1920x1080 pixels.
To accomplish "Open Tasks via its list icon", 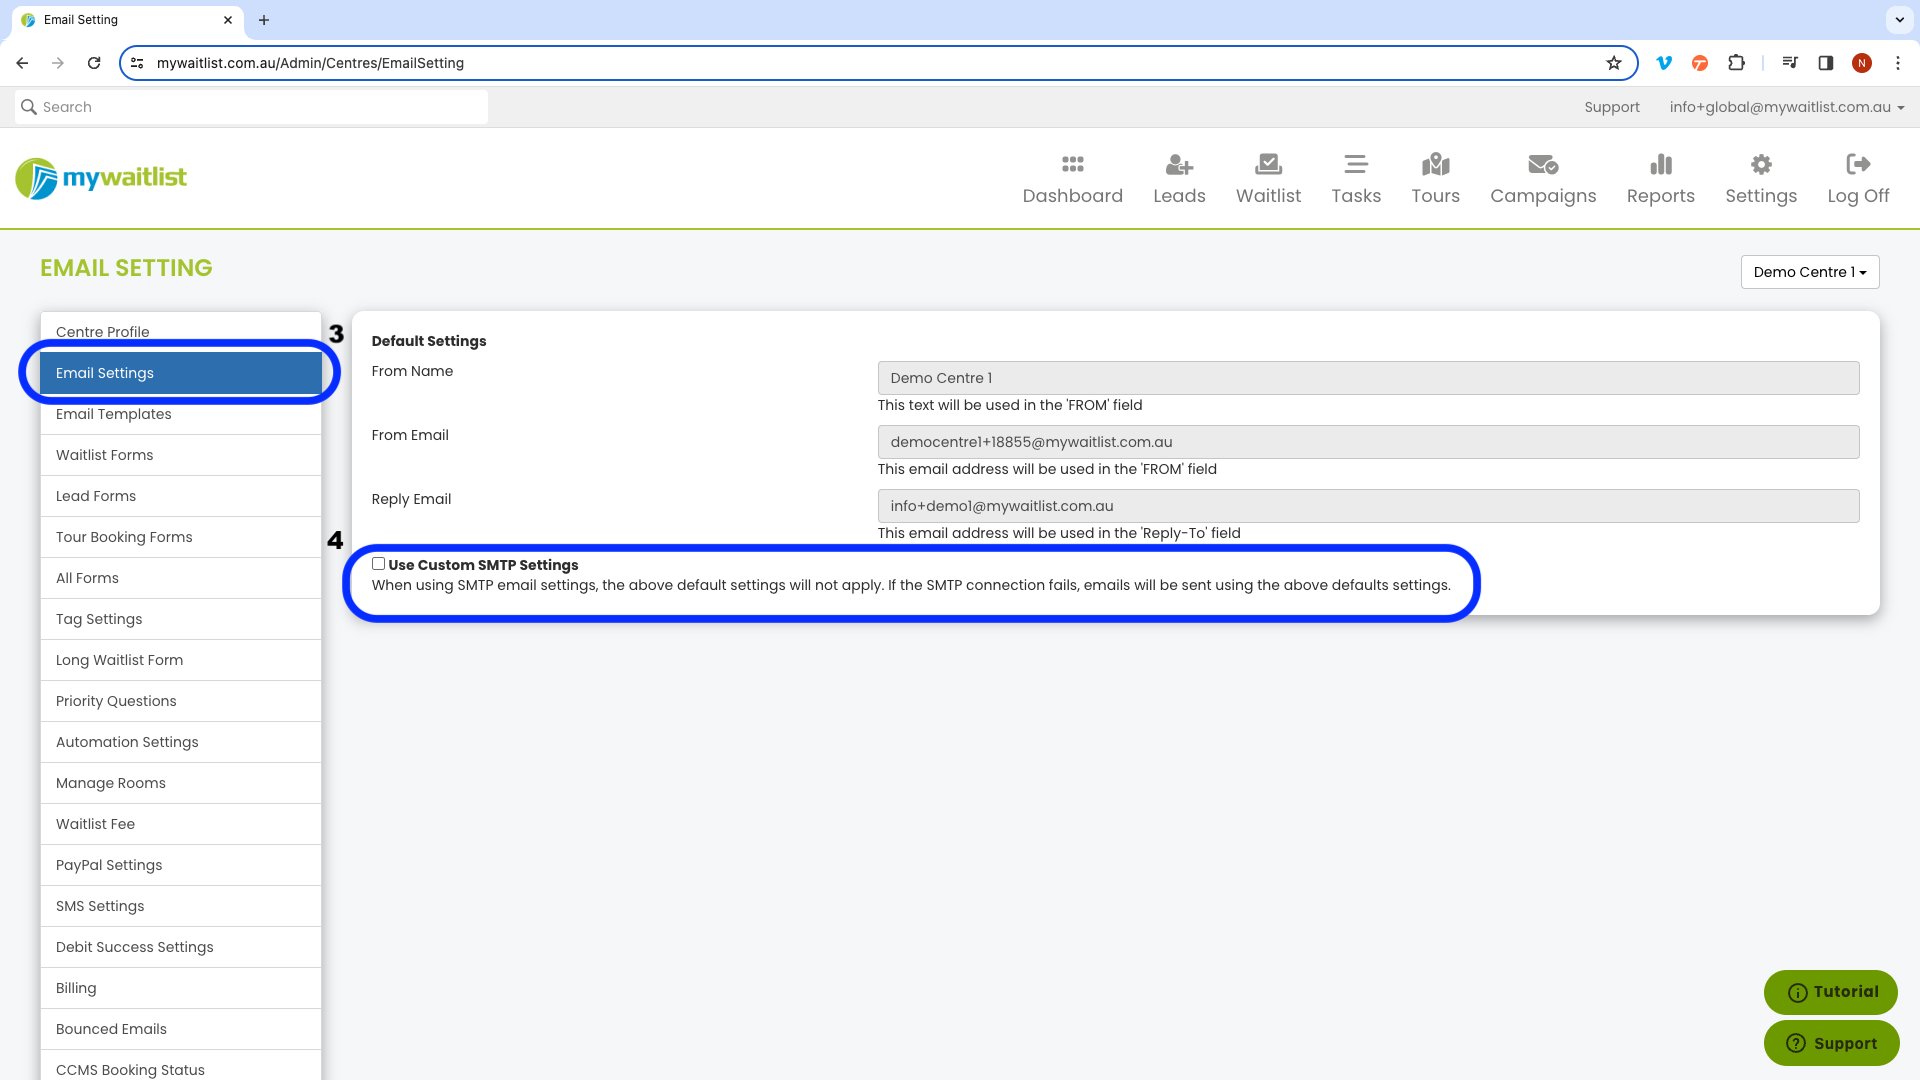I will [x=1356, y=164].
